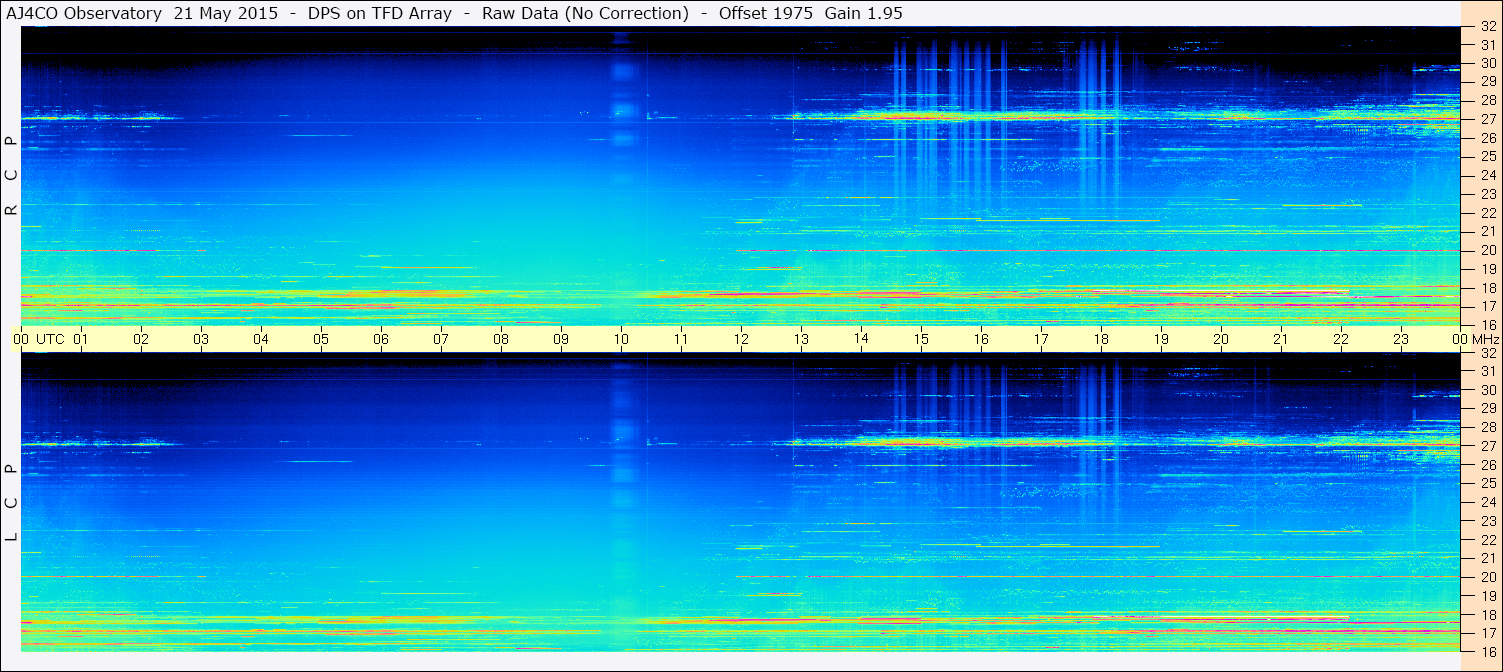Click the vertical 'LCP' panel label
This screenshot has width=1503, height=672.
tap(11, 503)
